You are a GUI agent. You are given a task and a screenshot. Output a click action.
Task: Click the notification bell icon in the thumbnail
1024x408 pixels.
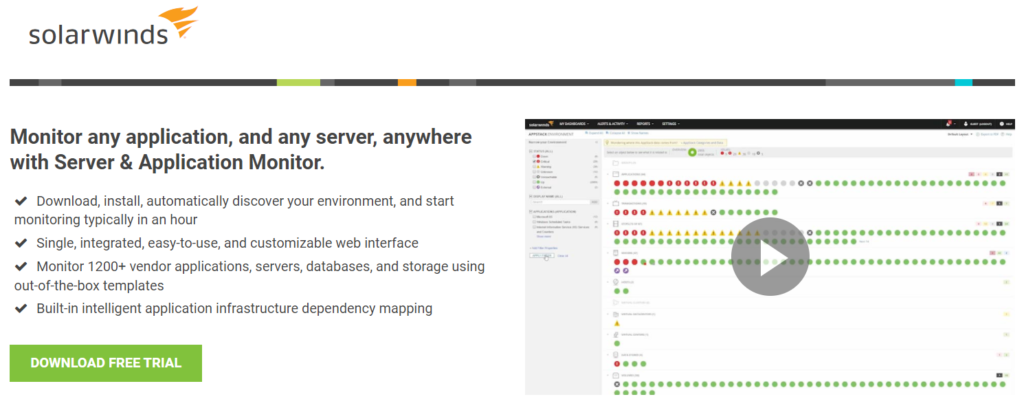click(949, 123)
